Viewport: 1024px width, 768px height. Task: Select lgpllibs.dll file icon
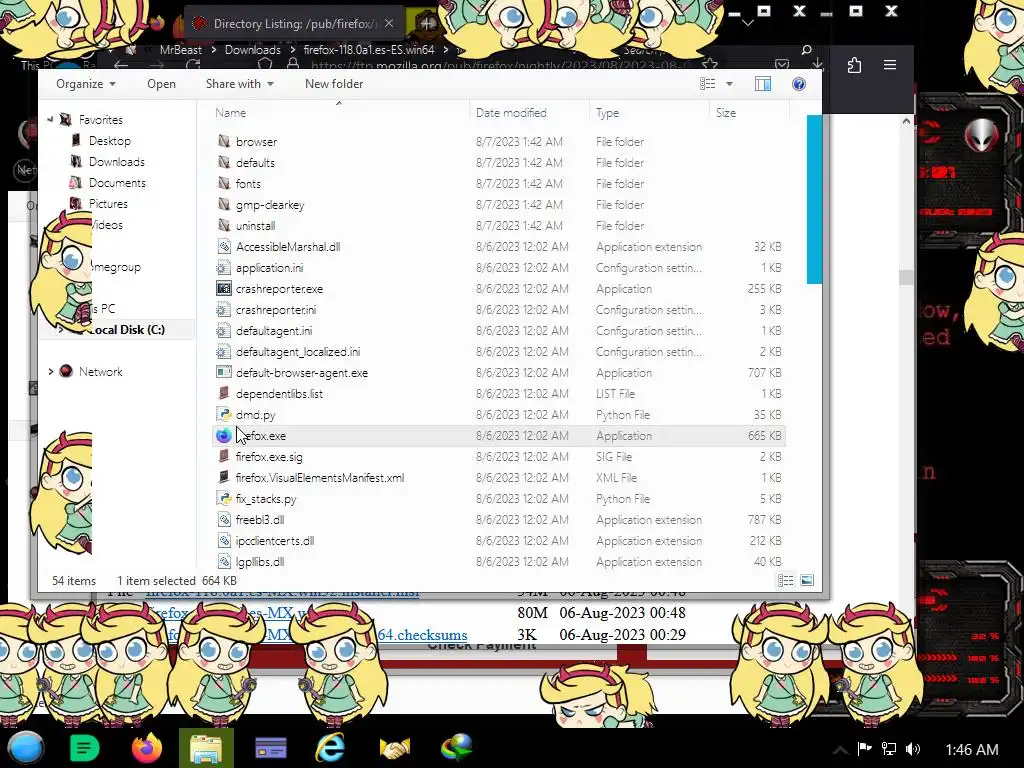[224, 561]
